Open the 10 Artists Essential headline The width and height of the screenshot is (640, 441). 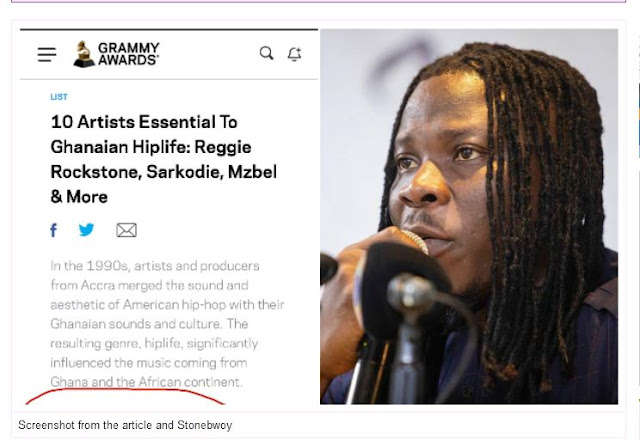[x=164, y=159]
